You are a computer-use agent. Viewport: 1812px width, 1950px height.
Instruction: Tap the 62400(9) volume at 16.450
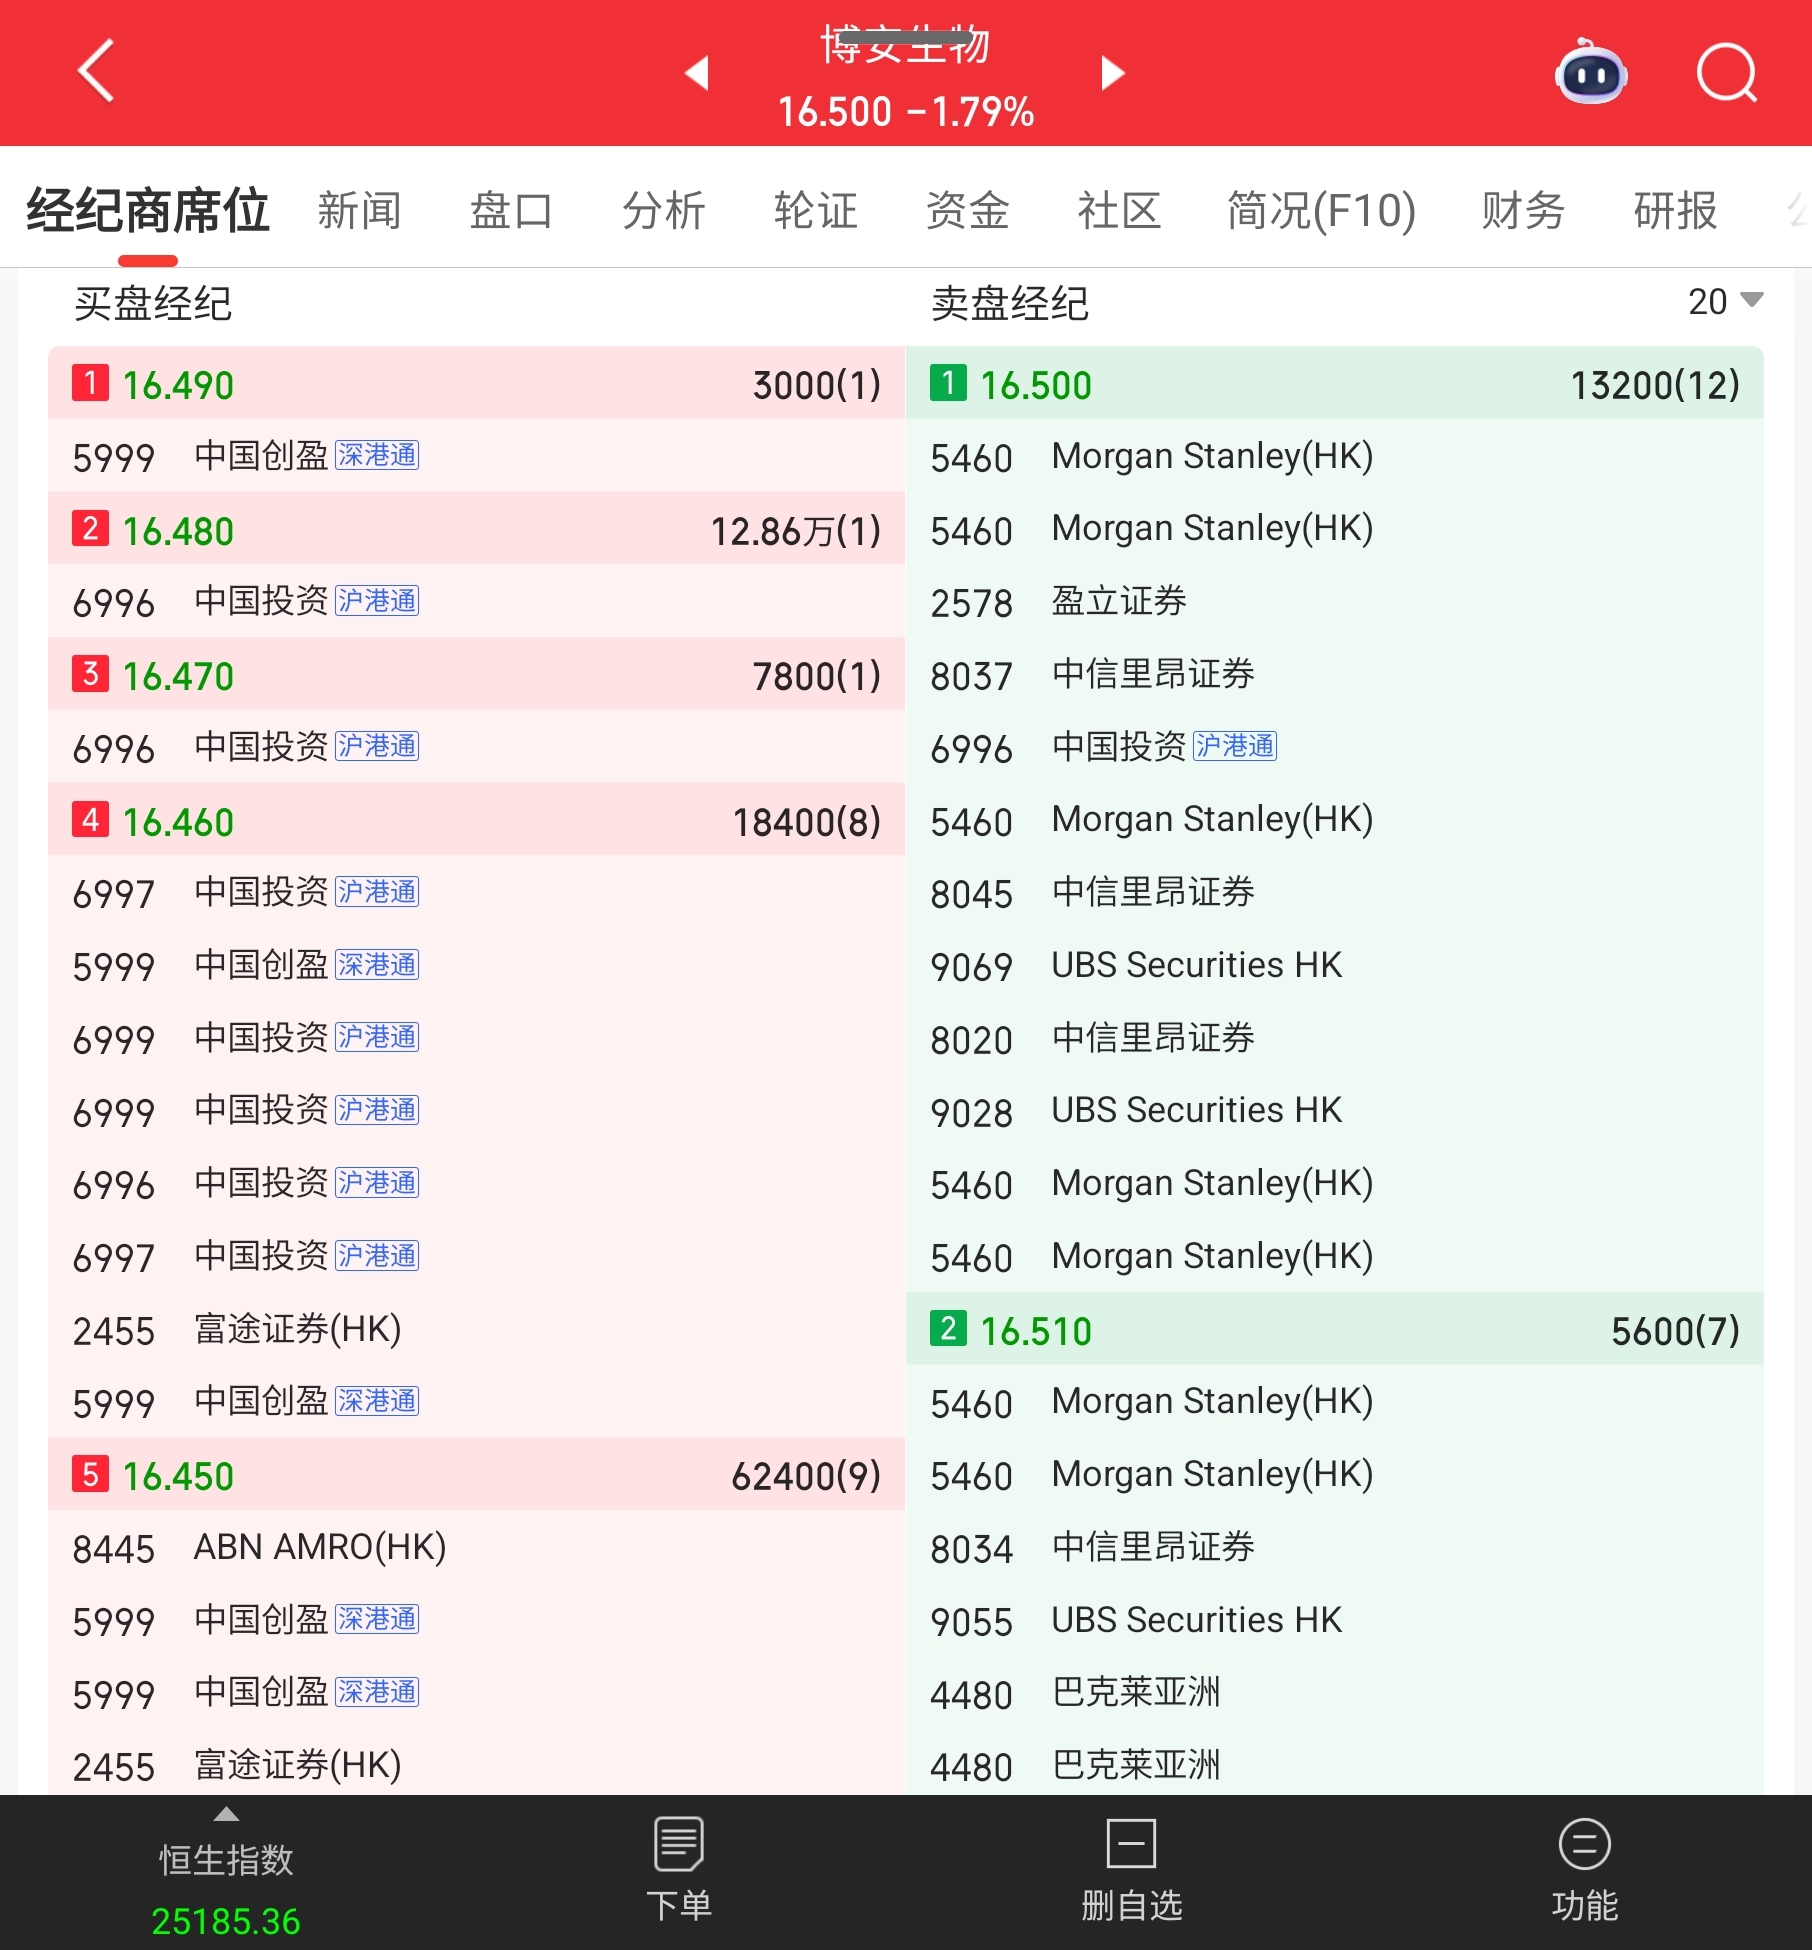point(806,1476)
